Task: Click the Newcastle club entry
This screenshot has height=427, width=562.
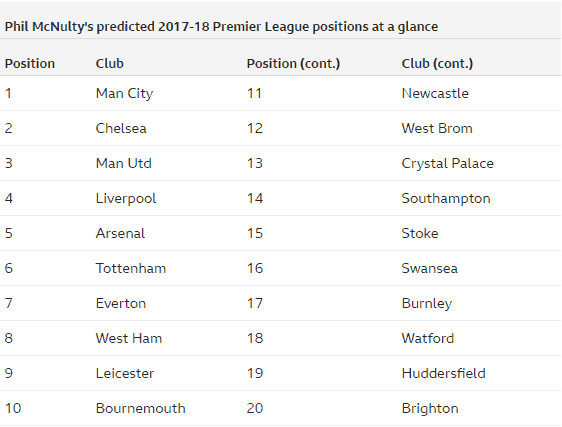Action: tap(435, 94)
